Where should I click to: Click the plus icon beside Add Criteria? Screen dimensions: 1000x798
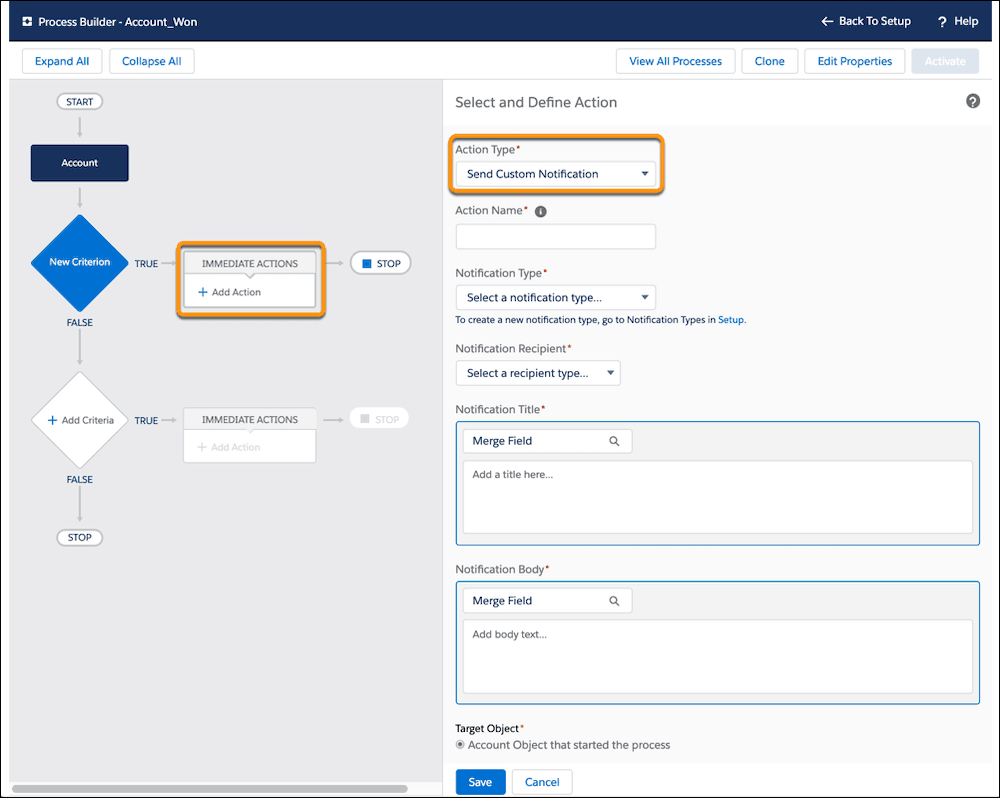[52, 420]
